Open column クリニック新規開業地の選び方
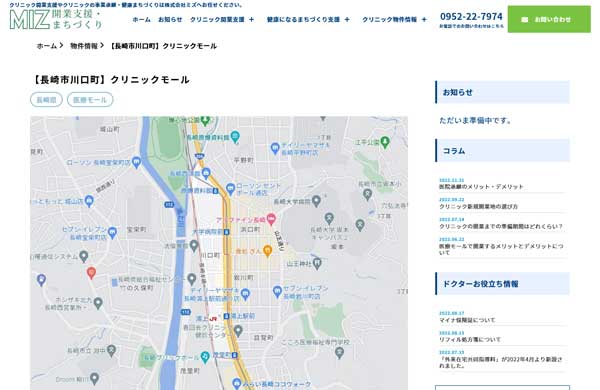 tap(478, 207)
